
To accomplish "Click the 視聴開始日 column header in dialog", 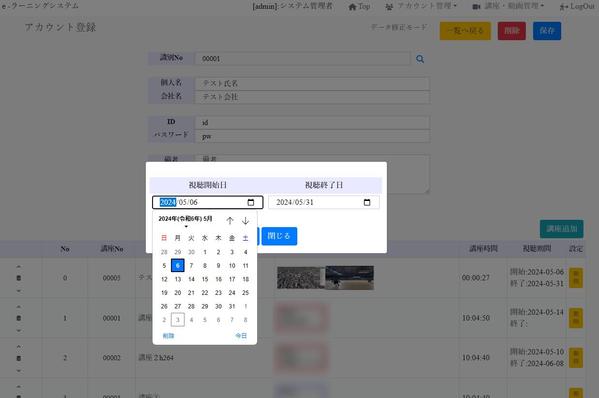I will click(x=207, y=185).
